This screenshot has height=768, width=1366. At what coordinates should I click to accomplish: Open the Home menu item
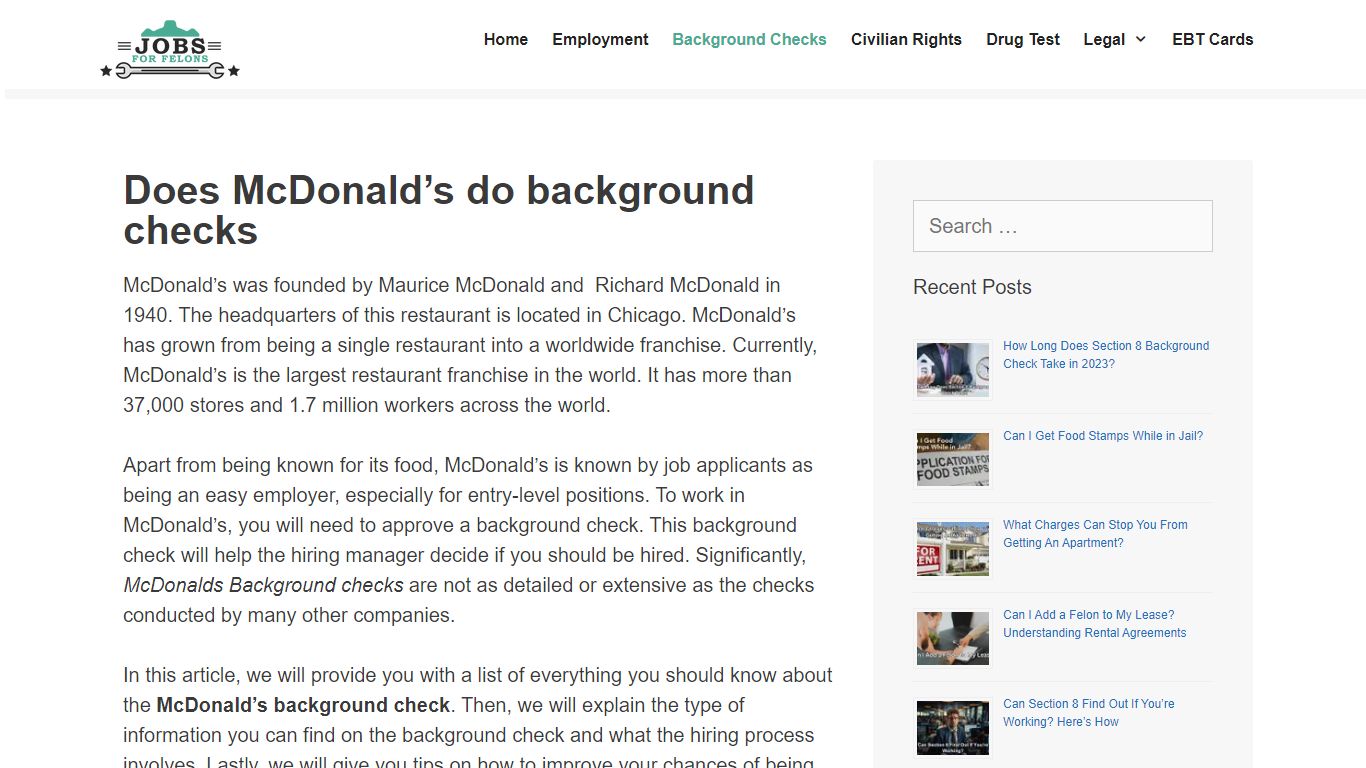click(506, 39)
